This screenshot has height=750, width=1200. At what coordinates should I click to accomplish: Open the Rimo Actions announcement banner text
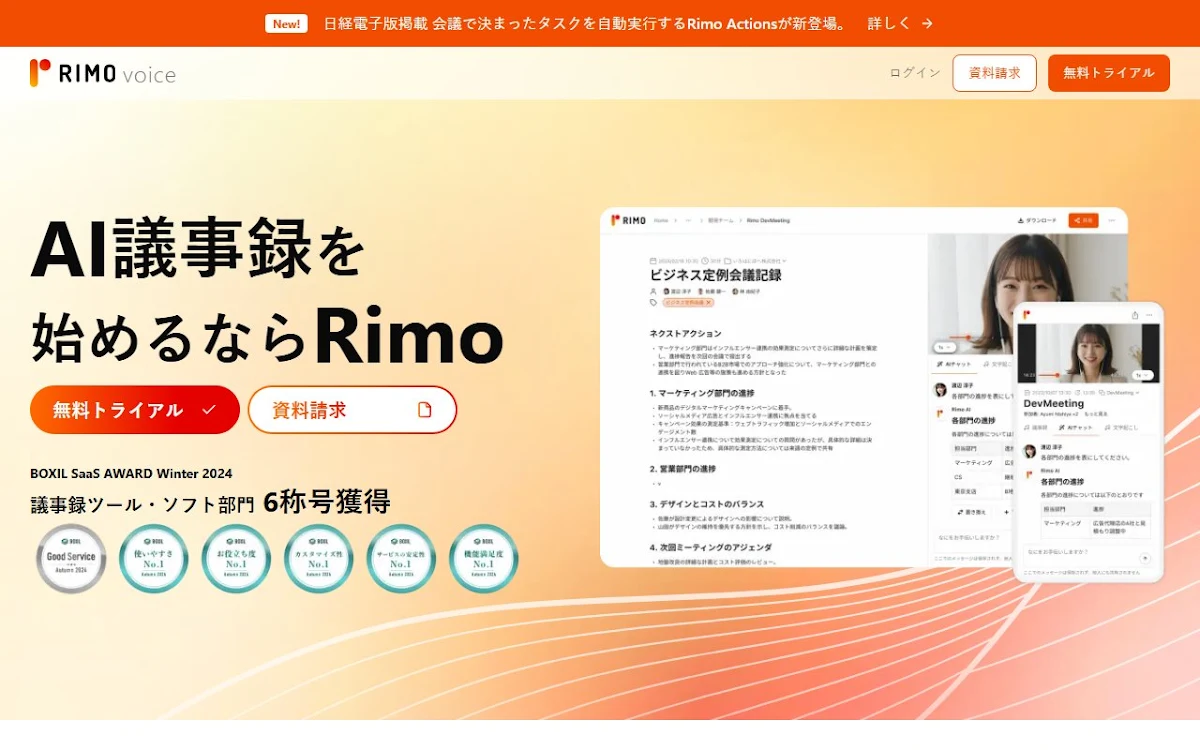(585, 23)
